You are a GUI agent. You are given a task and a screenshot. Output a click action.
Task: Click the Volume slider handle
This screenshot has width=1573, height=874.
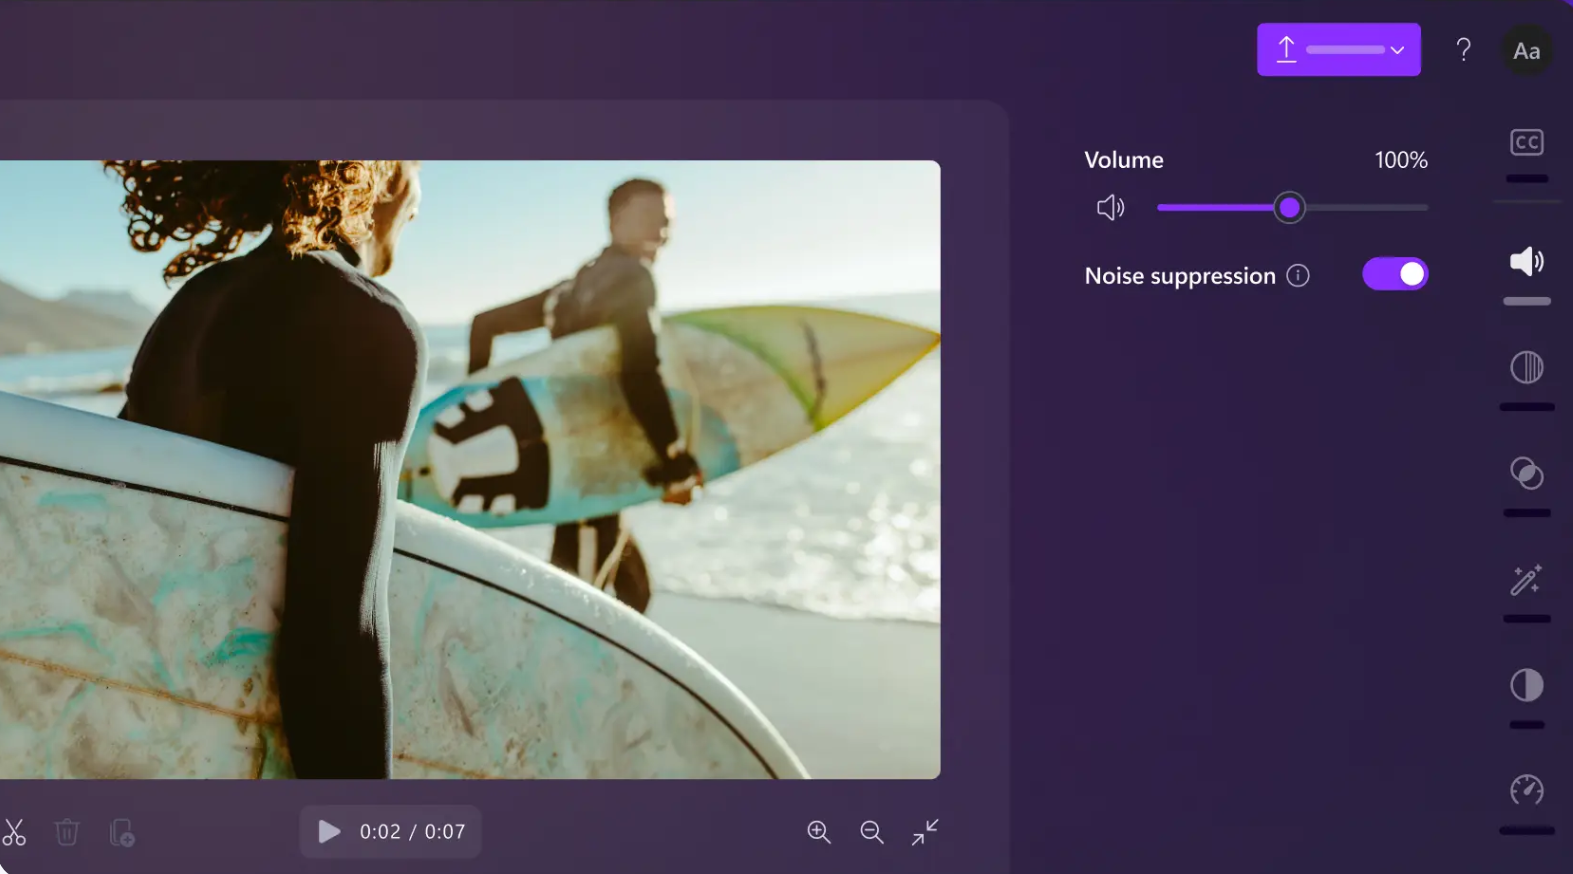[1290, 208]
